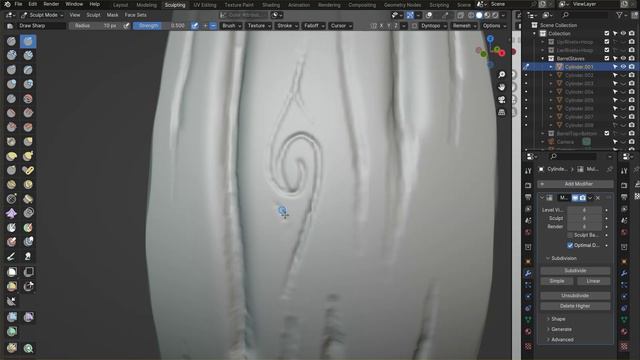Switch to the Modeling workspace tab
The height and width of the screenshot is (360, 640).
pos(146,5)
